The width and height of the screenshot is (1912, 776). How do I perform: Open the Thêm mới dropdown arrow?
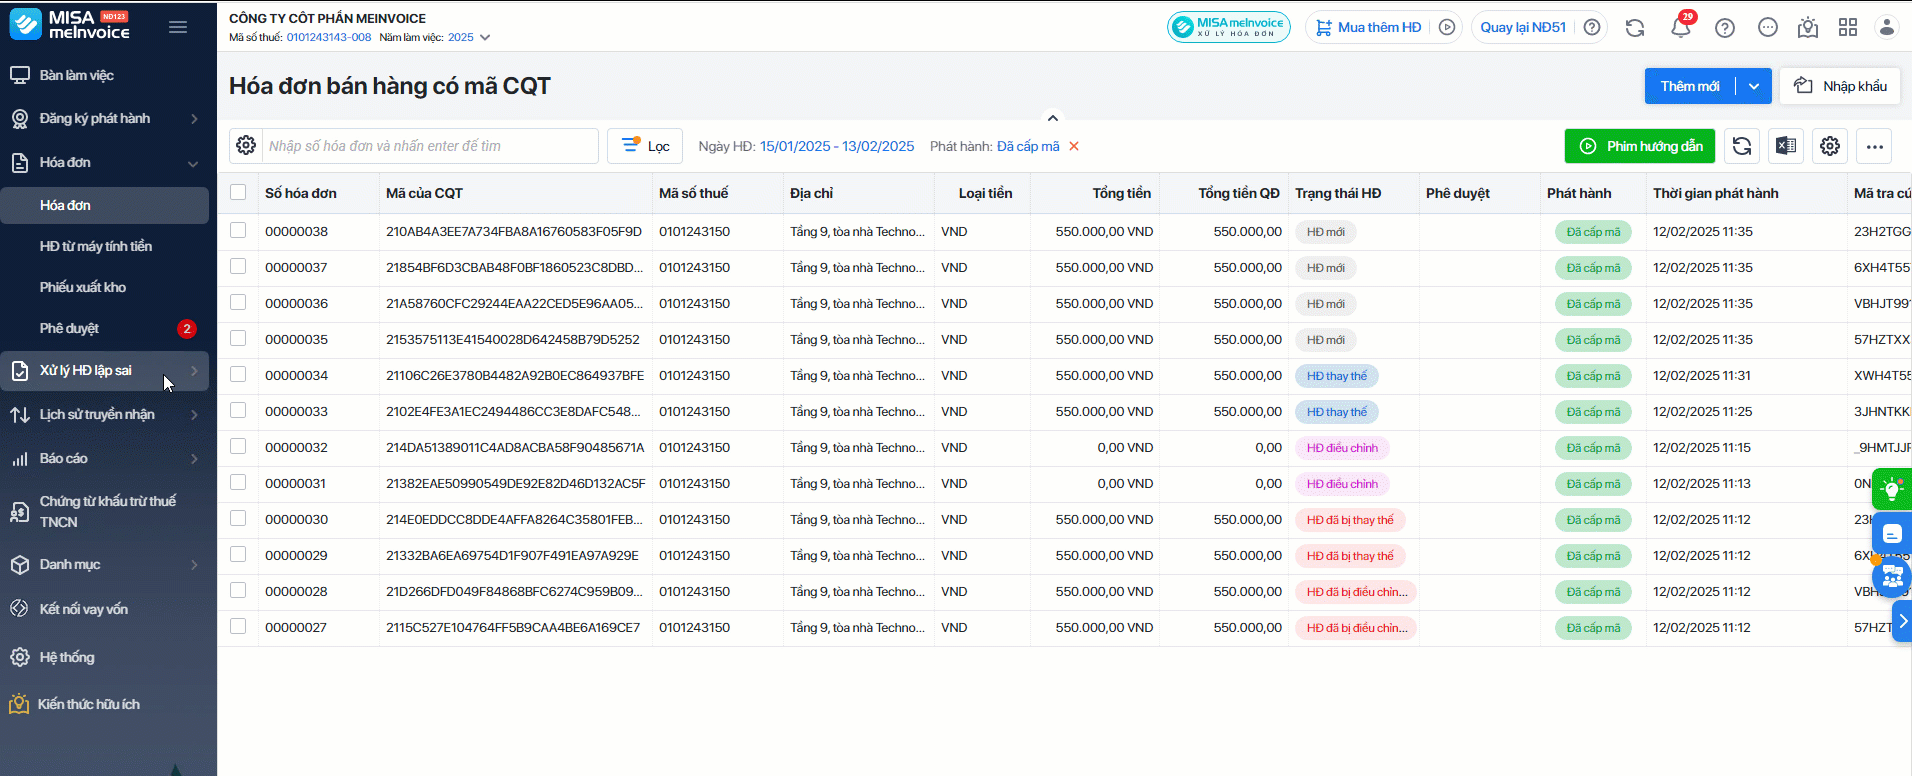pyautogui.click(x=1754, y=86)
